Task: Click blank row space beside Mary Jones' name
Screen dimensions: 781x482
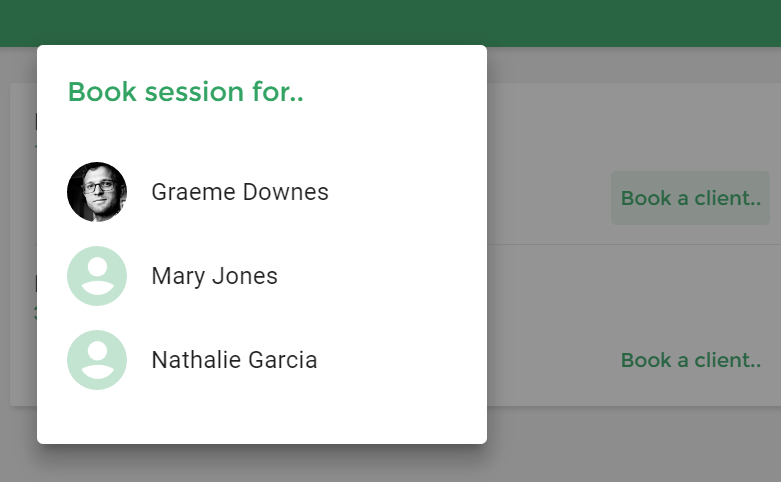Action: coord(379,276)
